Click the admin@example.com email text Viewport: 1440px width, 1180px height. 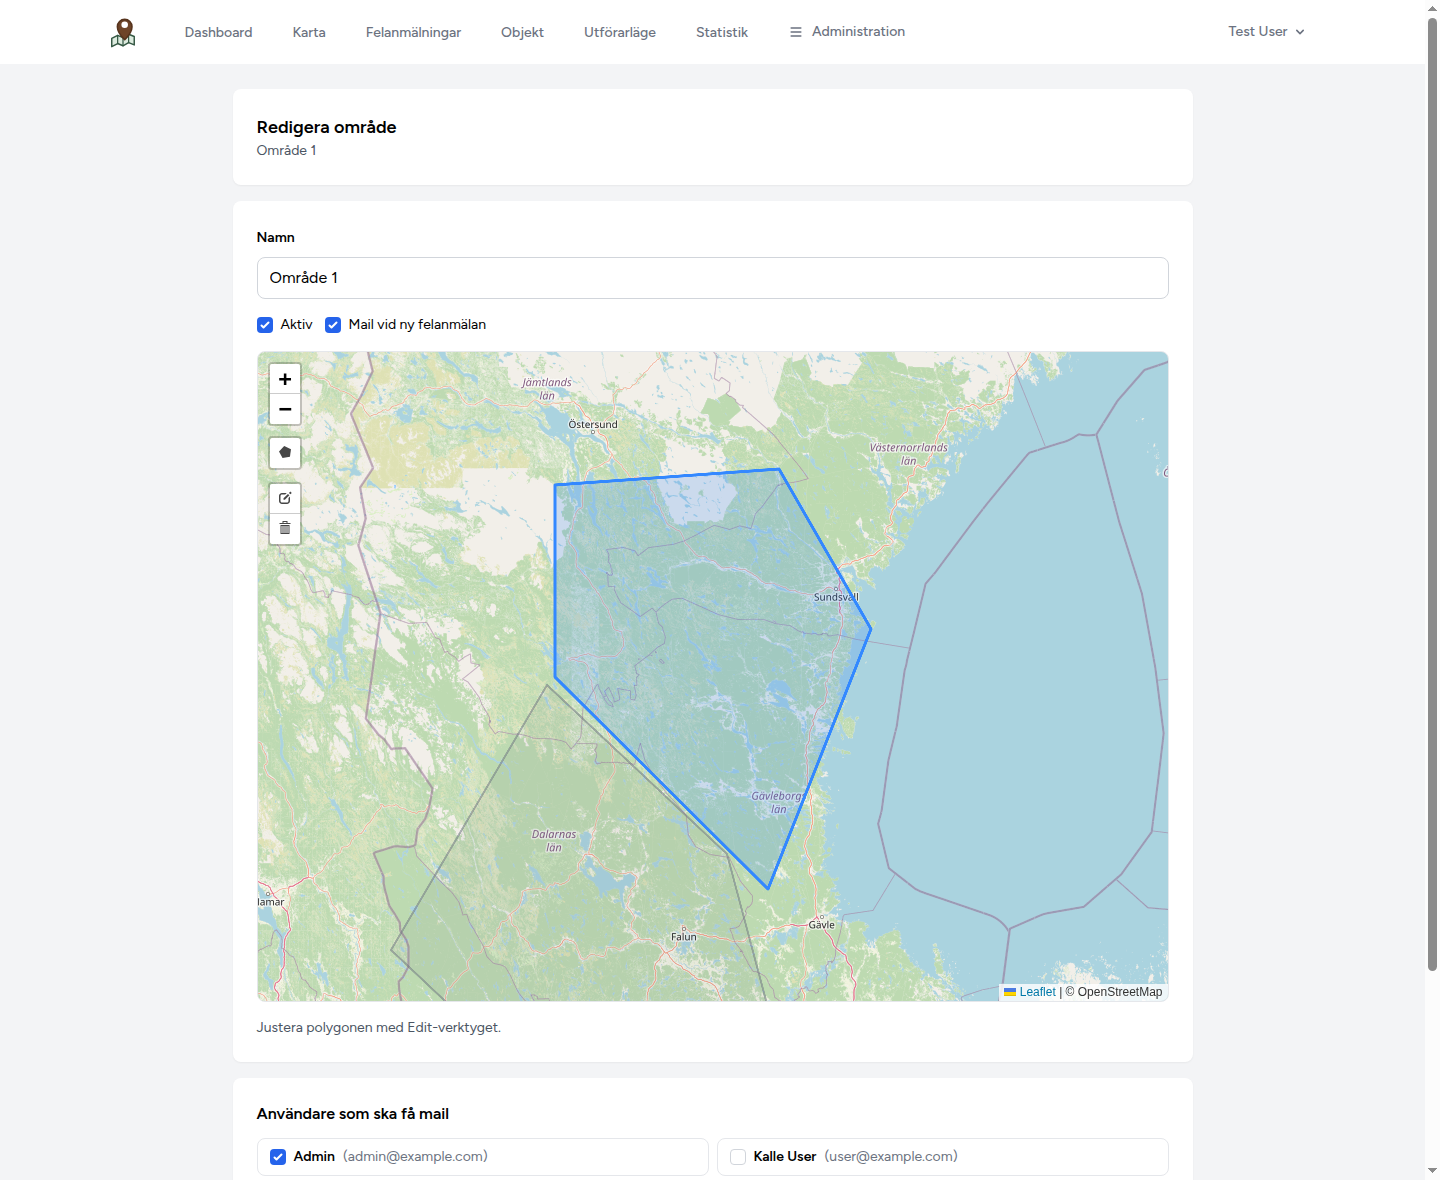pos(415,1156)
